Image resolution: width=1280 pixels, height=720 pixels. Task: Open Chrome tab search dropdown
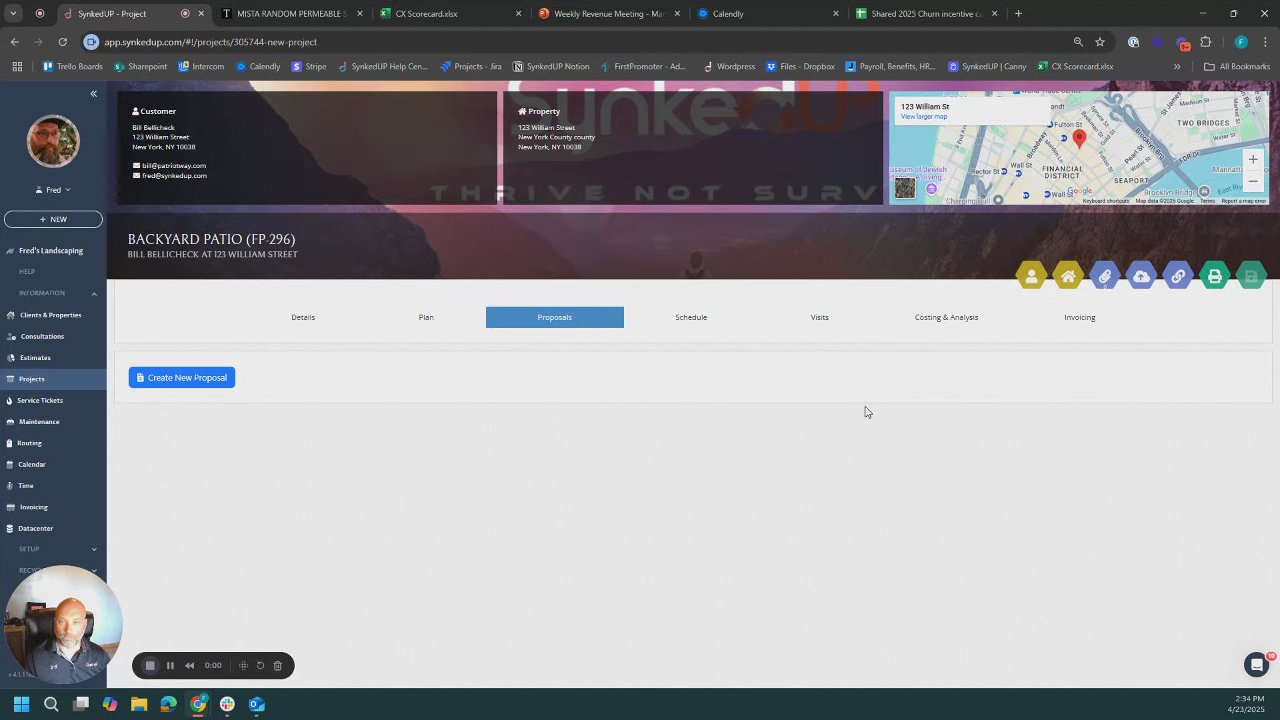[13, 14]
